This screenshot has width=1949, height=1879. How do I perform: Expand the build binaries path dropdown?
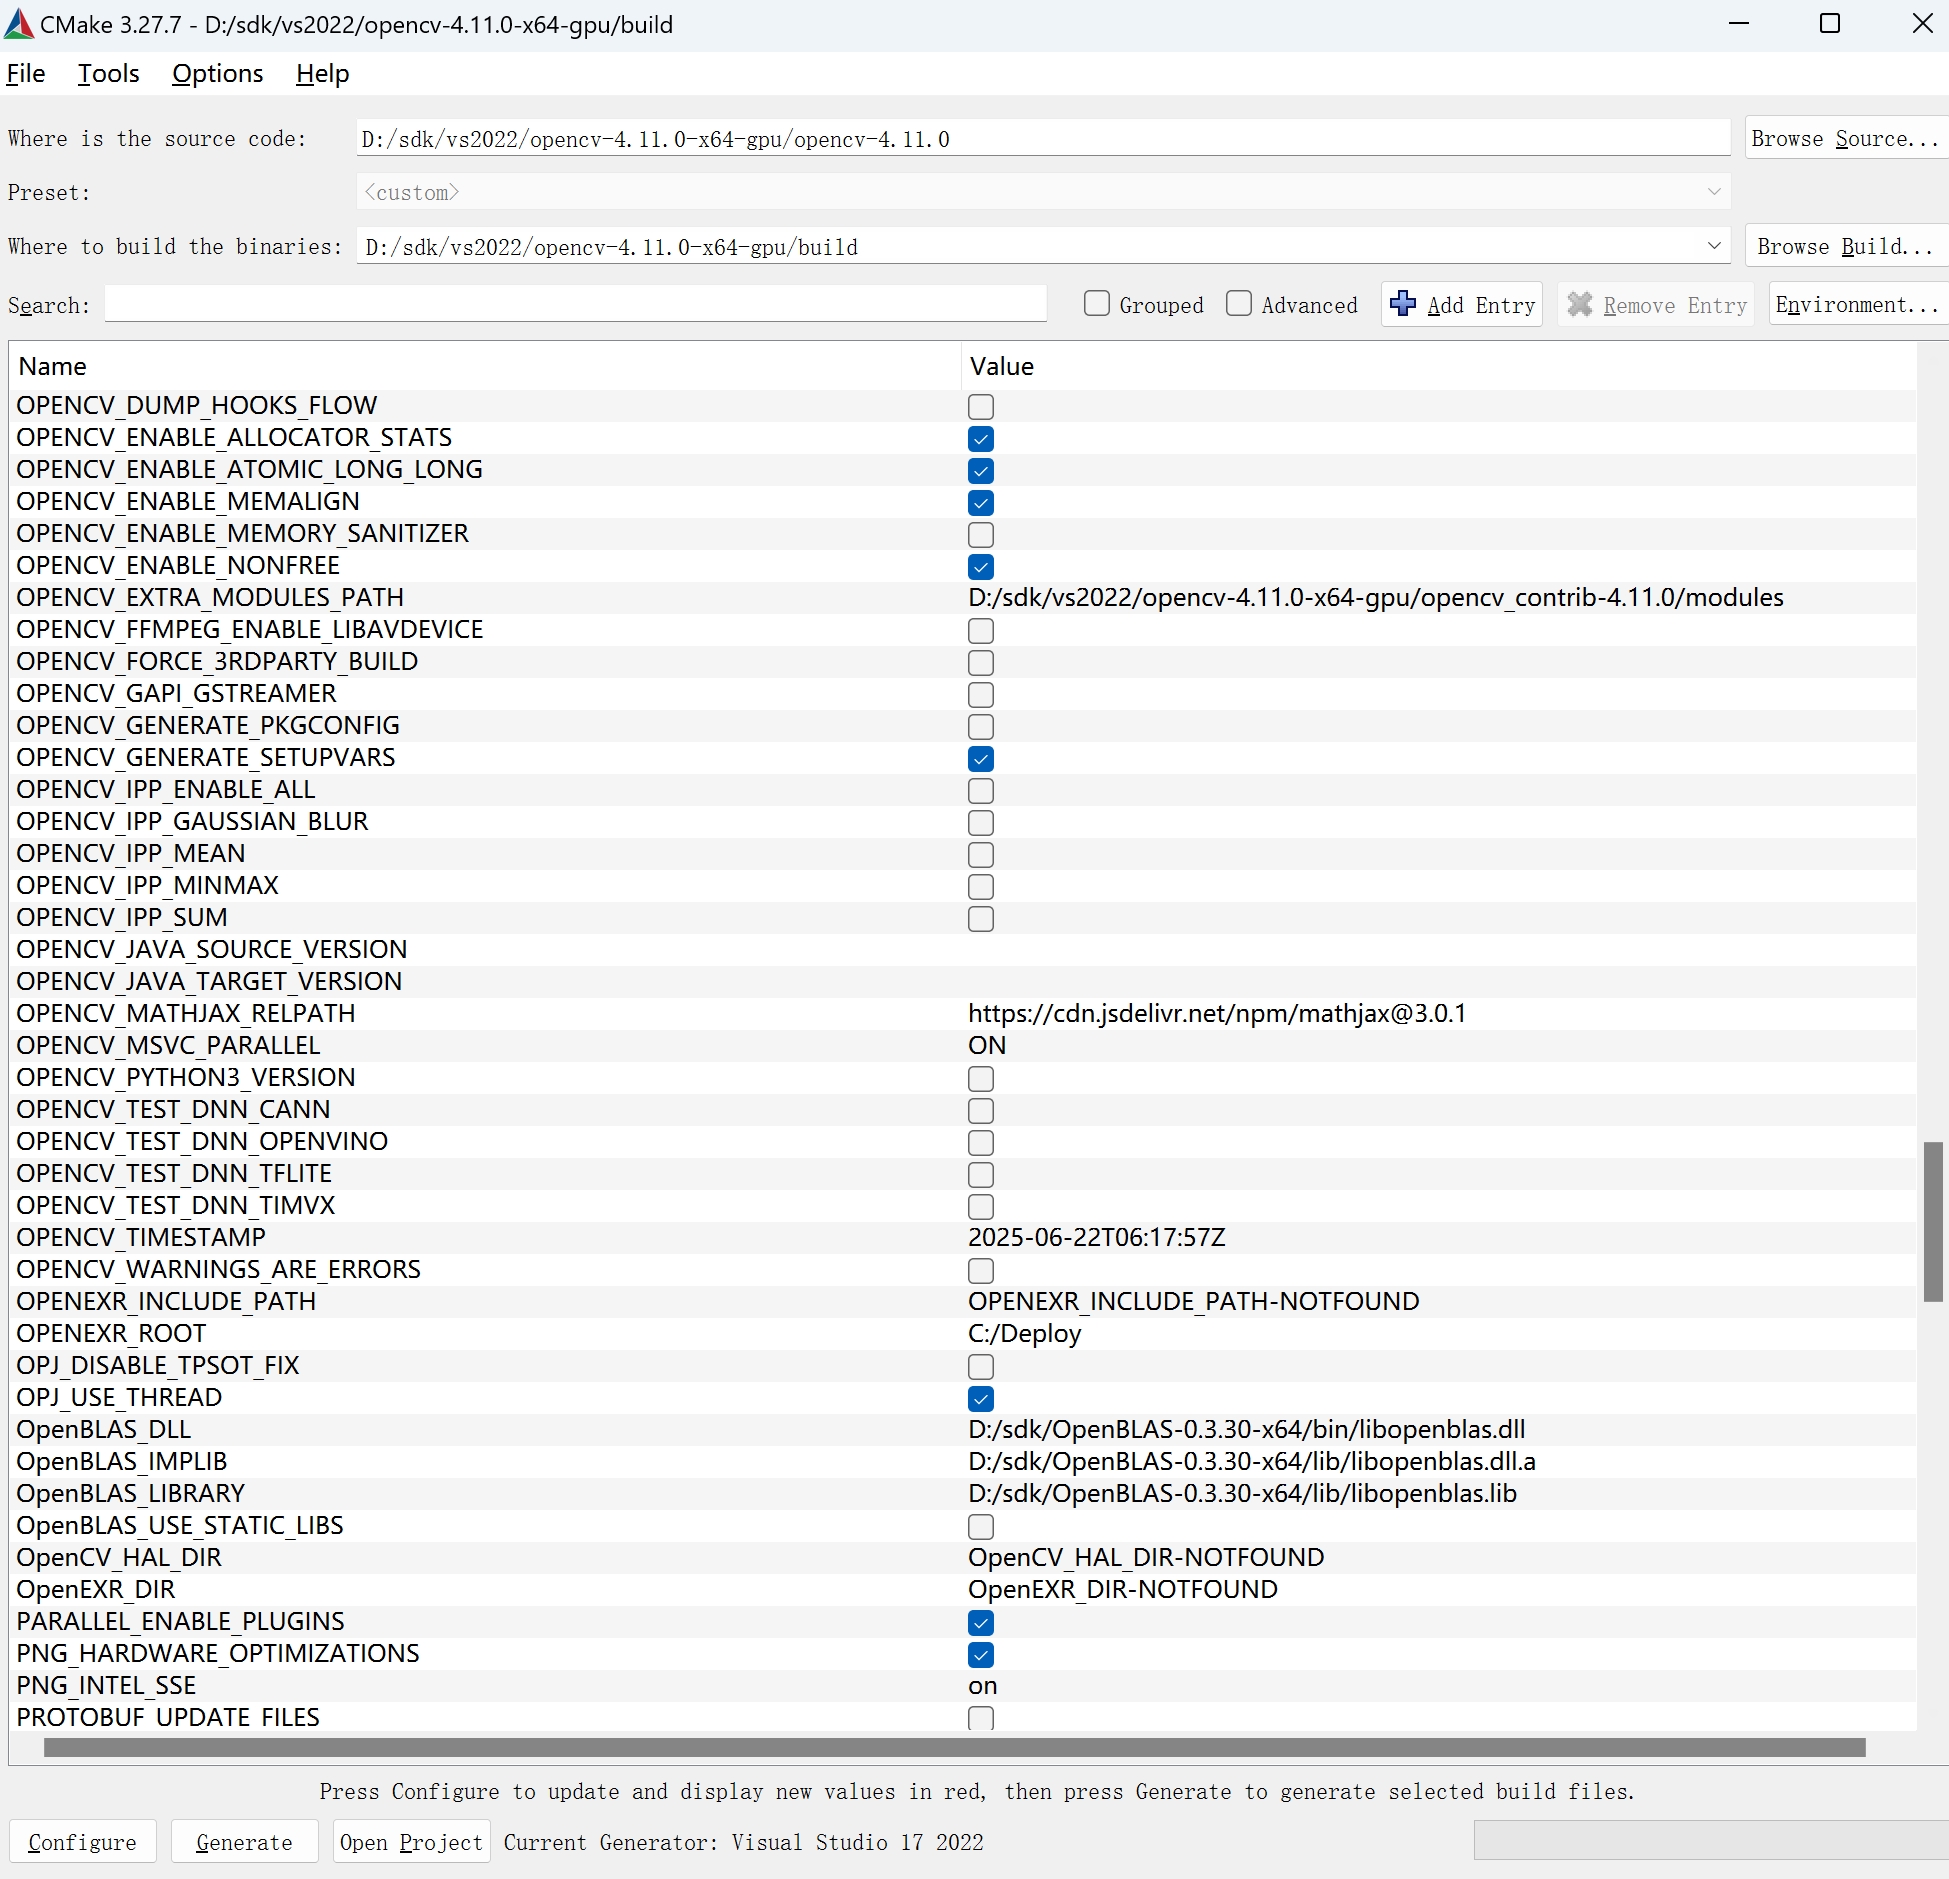tap(1713, 246)
